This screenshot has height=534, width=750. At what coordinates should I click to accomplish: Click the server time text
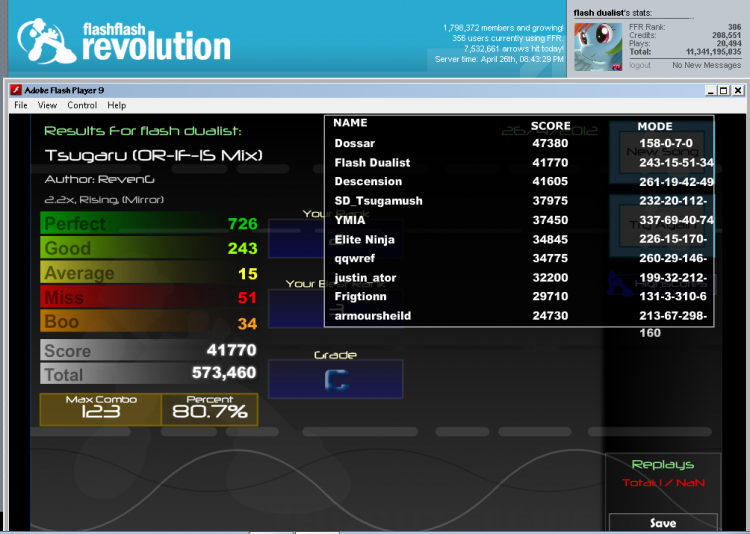coord(499,59)
